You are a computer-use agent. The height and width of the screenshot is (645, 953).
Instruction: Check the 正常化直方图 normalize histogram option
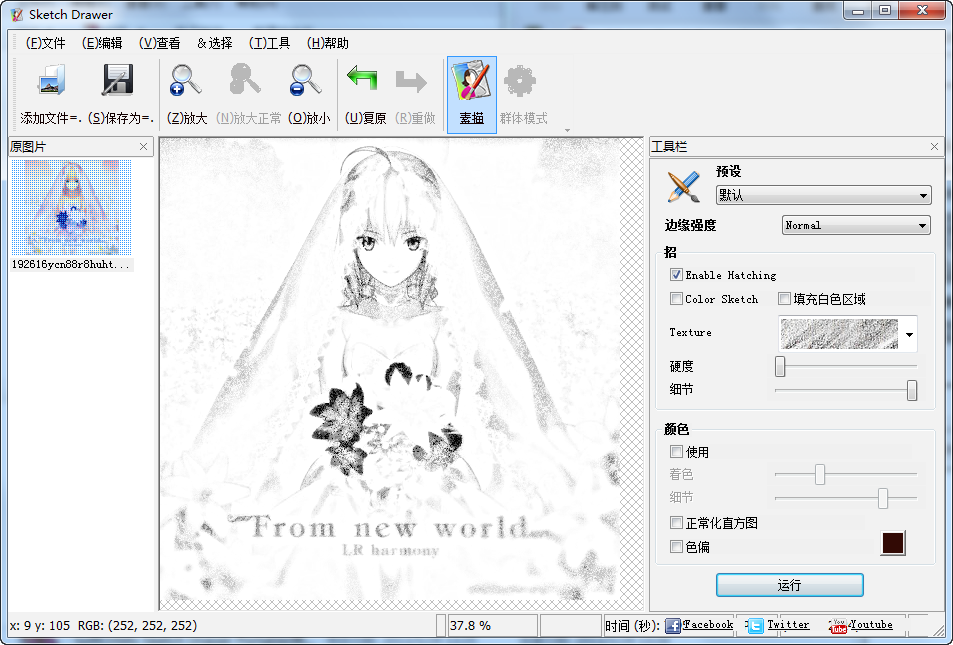pyautogui.click(x=677, y=522)
